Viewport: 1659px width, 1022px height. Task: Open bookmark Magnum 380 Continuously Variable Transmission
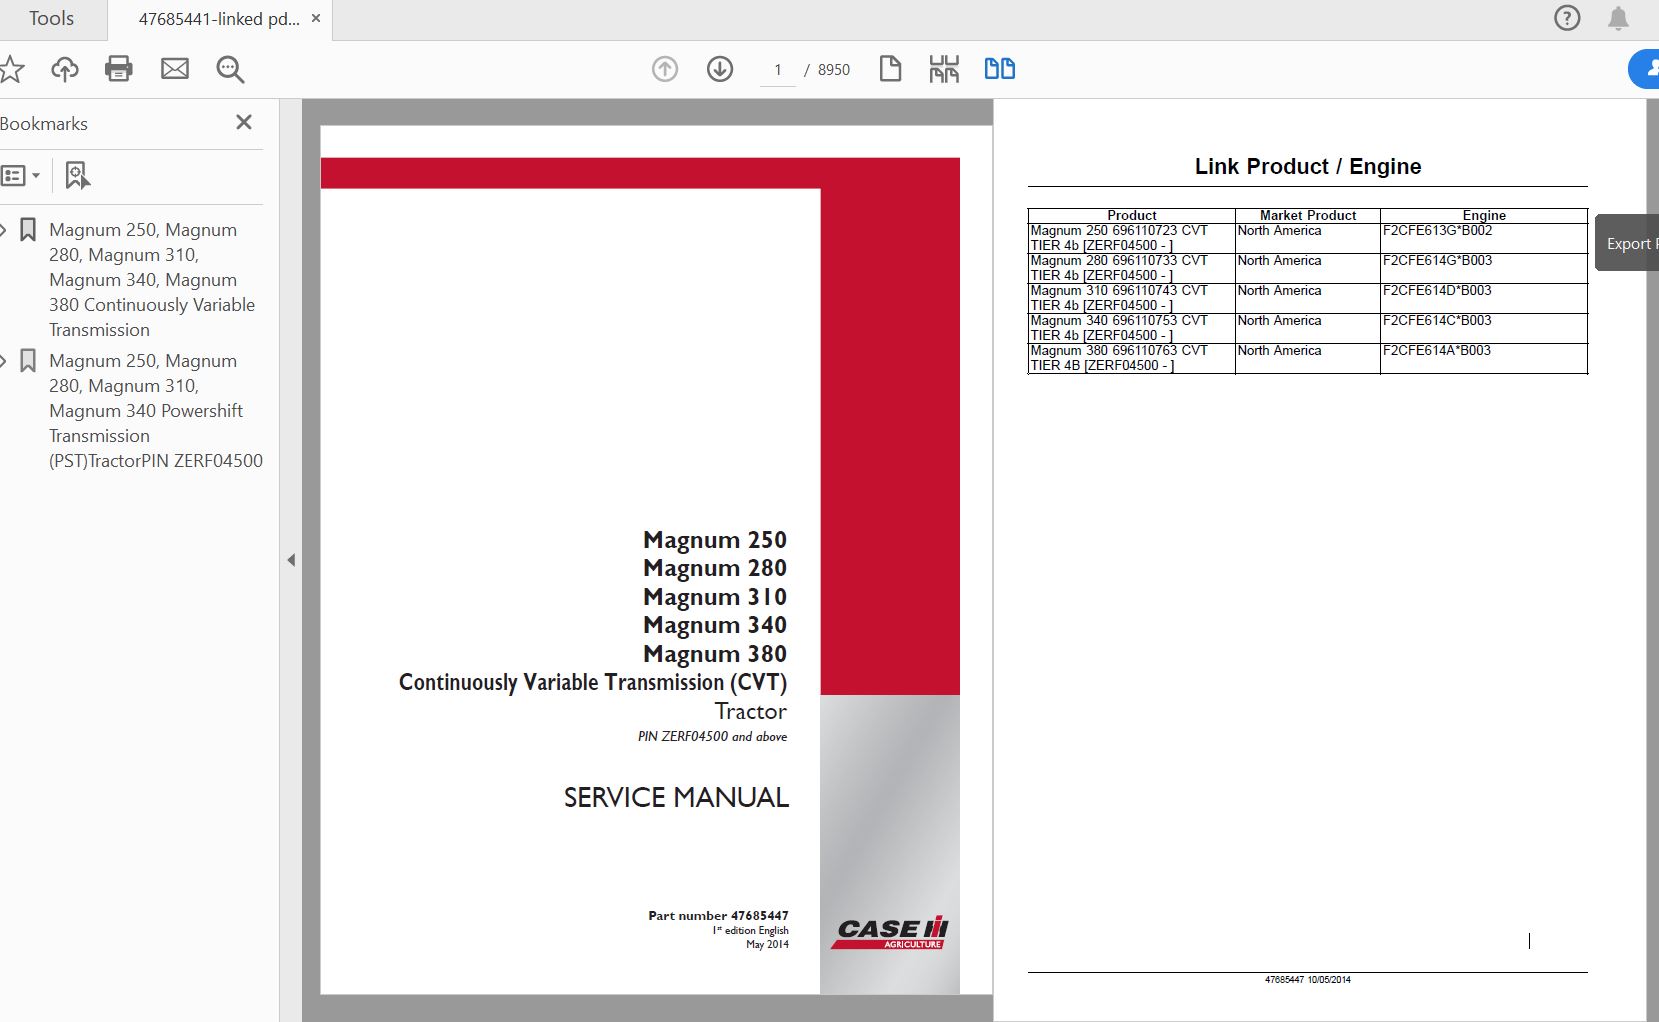(152, 280)
